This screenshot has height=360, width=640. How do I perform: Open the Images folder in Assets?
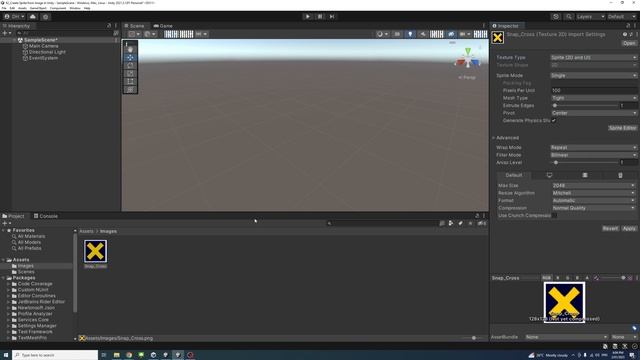coord(25,266)
